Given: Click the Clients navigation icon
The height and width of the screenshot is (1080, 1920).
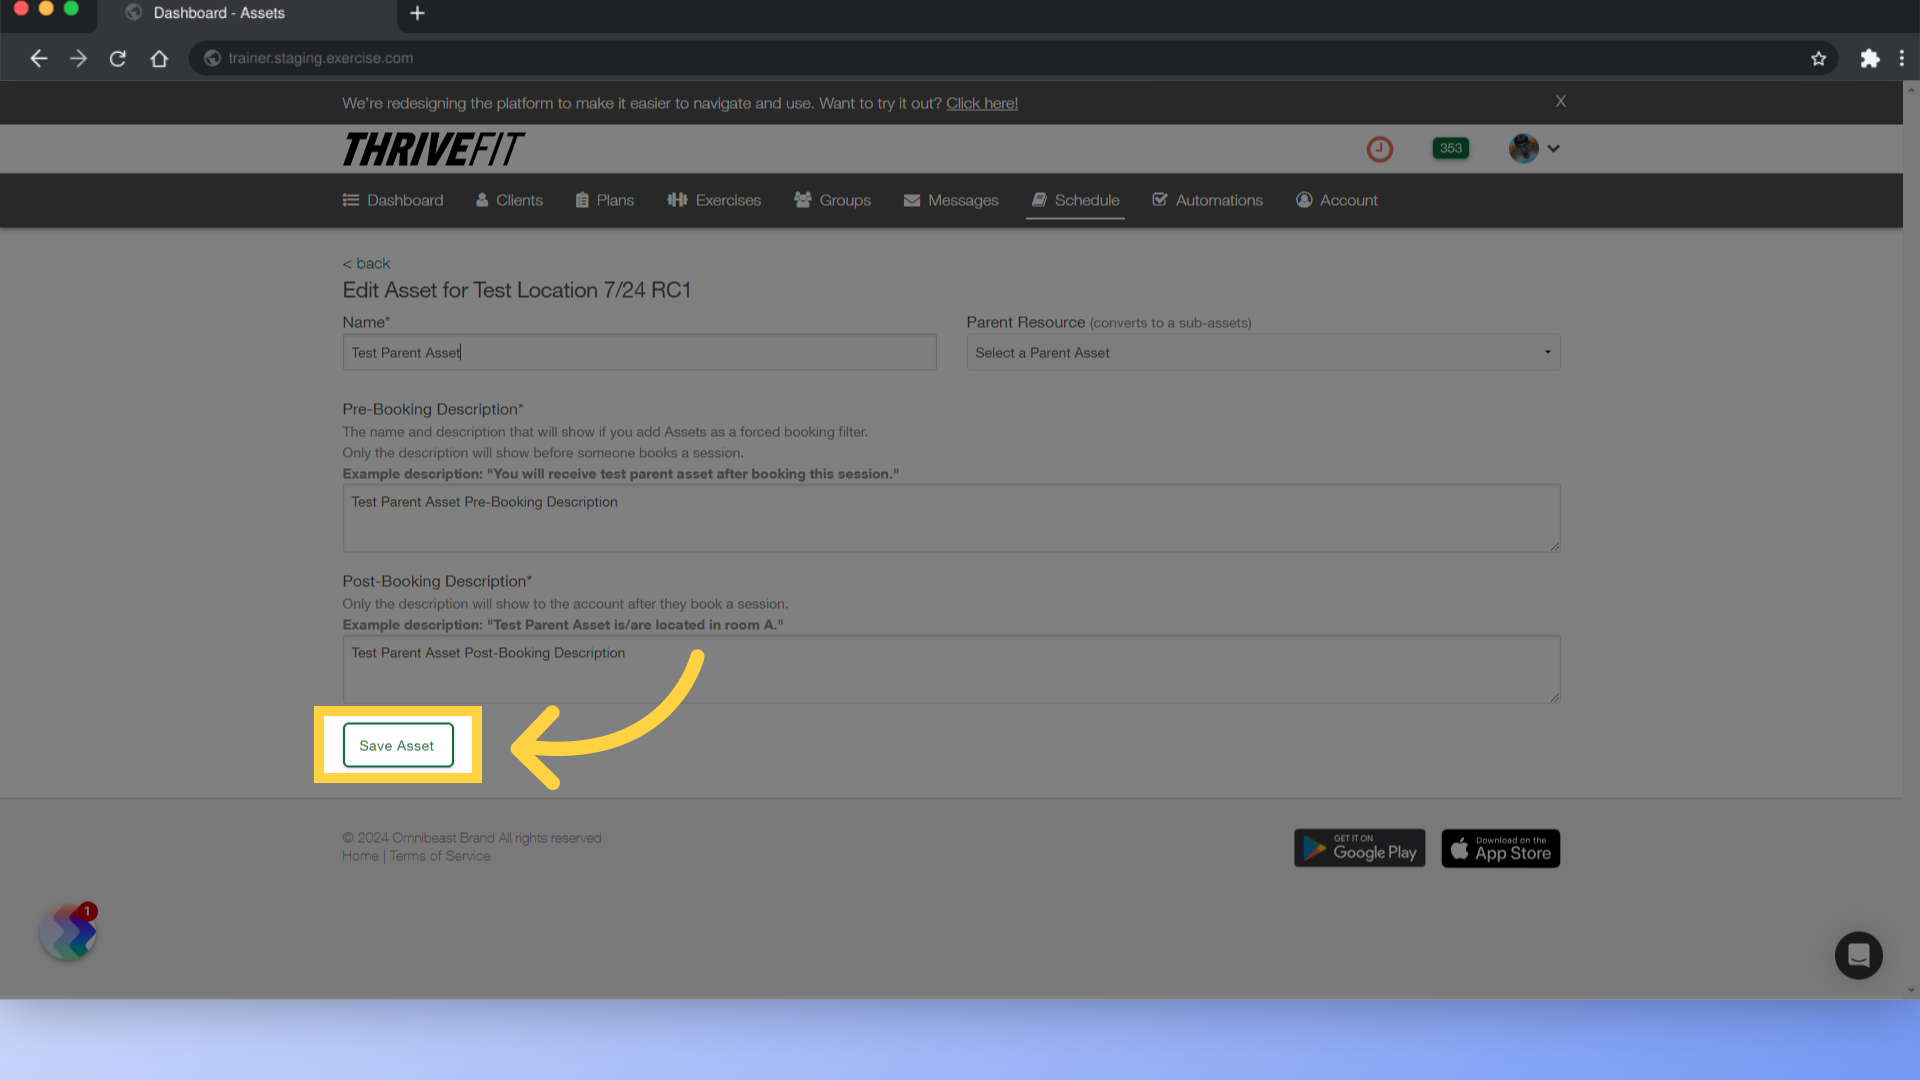Looking at the screenshot, I should point(483,200).
